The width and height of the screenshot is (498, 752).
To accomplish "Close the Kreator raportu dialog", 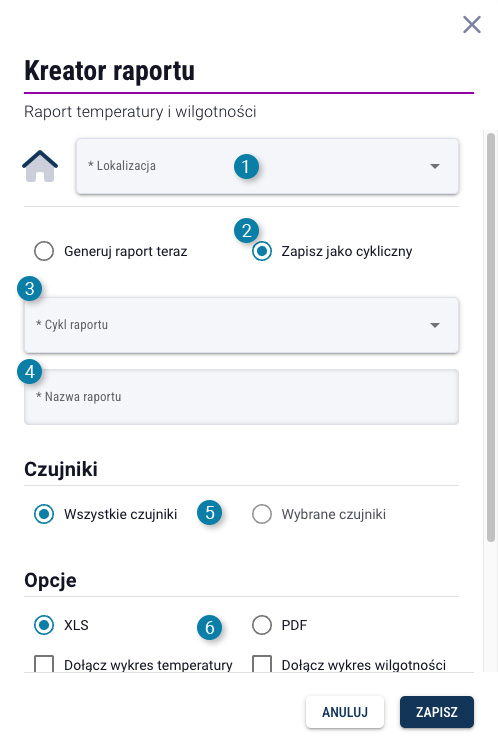I will pos(472,24).
